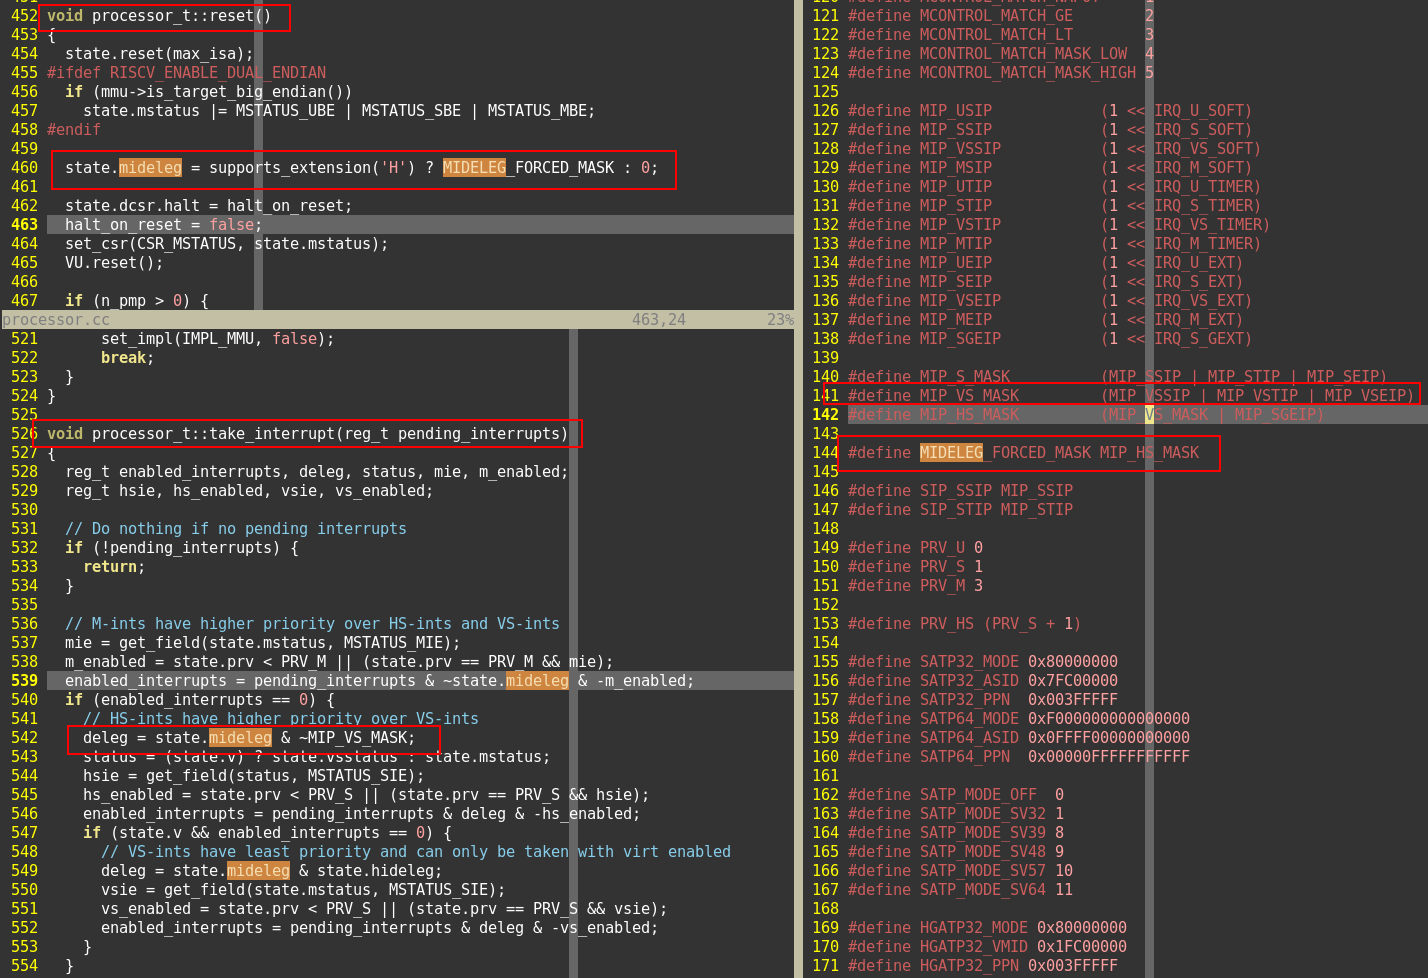This screenshot has height=978, width=1428.
Task: Click the cursor position indicator showing 463,24
Action: pyautogui.click(x=660, y=319)
